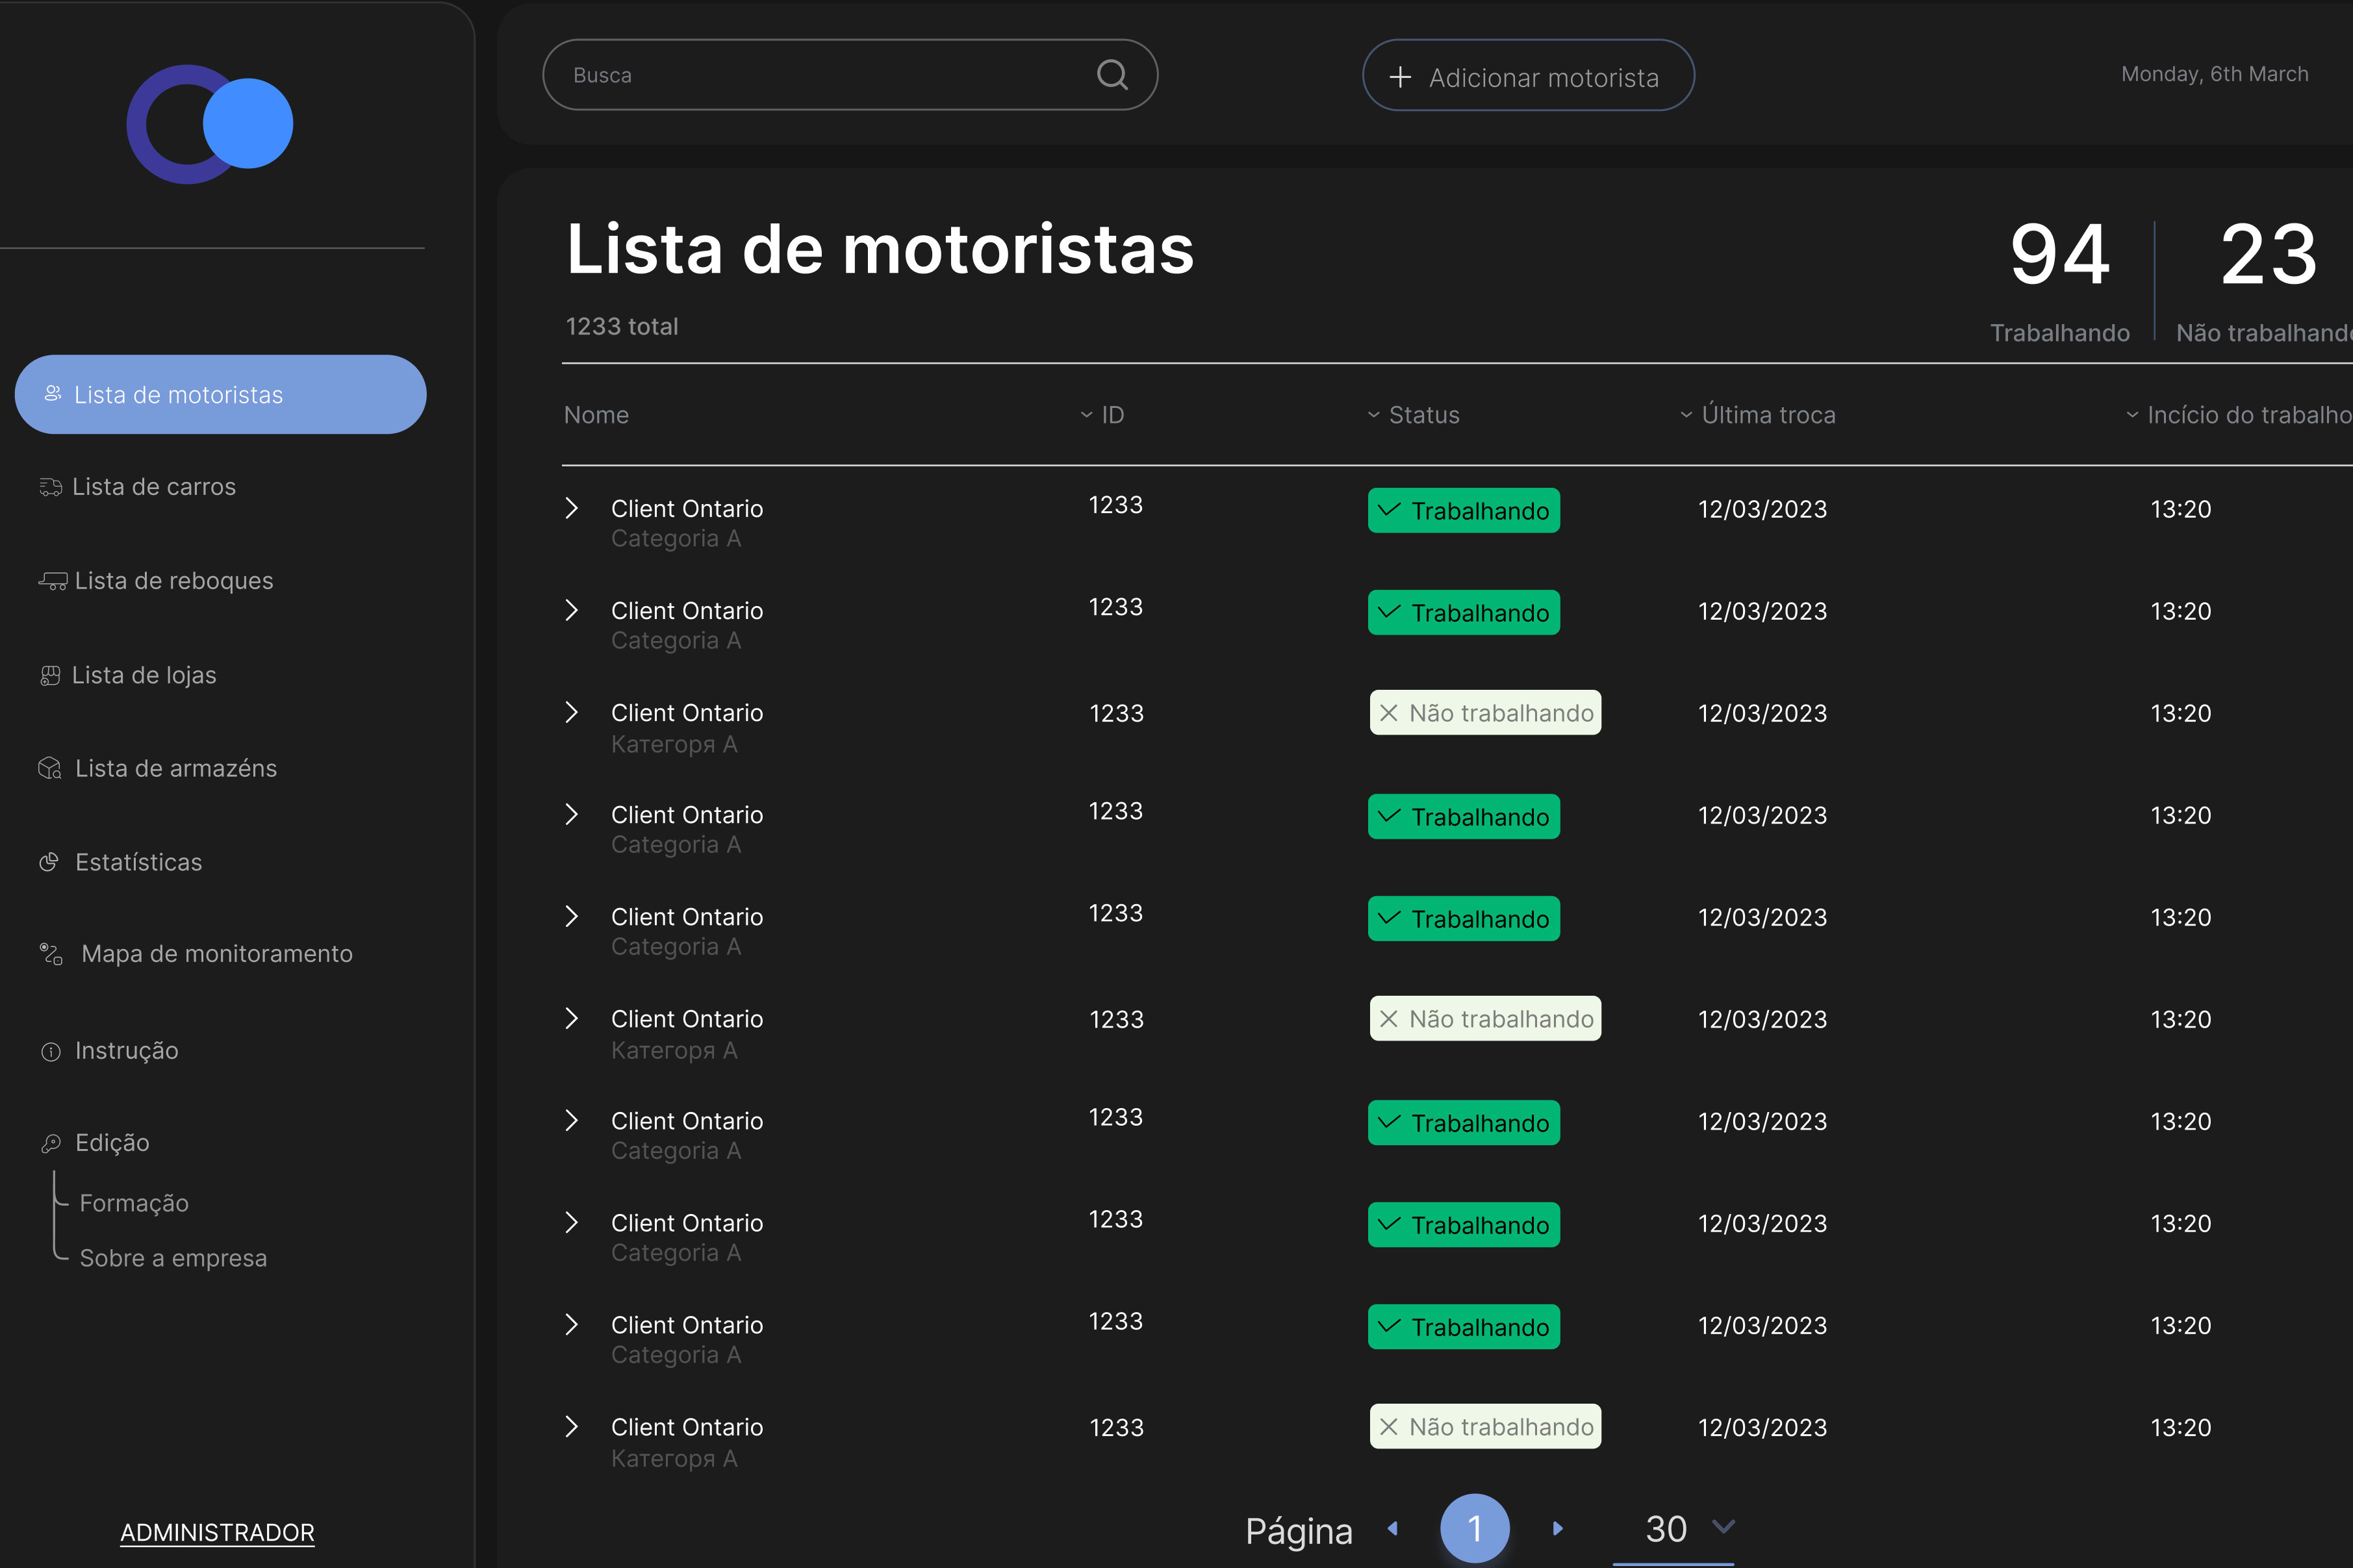Image resolution: width=2353 pixels, height=1568 pixels.
Task: Click the warehouse icon for armazéns
Action: pos(50,768)
